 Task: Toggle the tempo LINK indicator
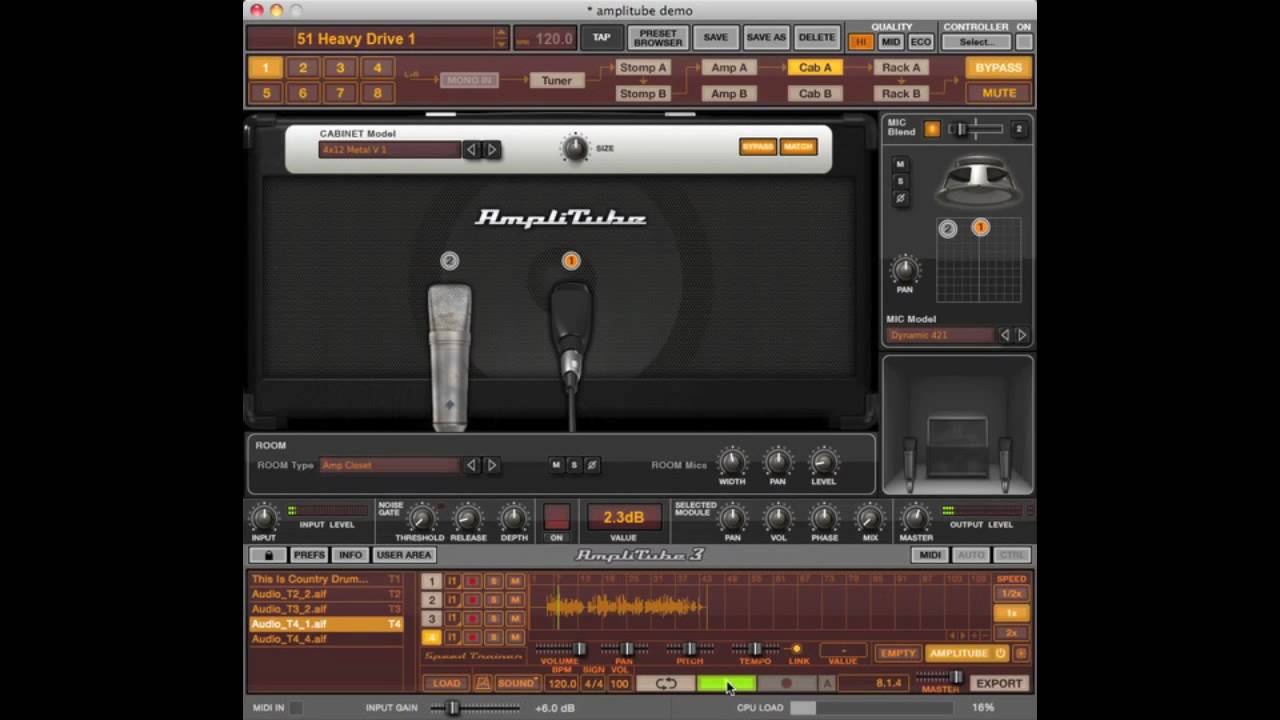(x=797, y=649)
